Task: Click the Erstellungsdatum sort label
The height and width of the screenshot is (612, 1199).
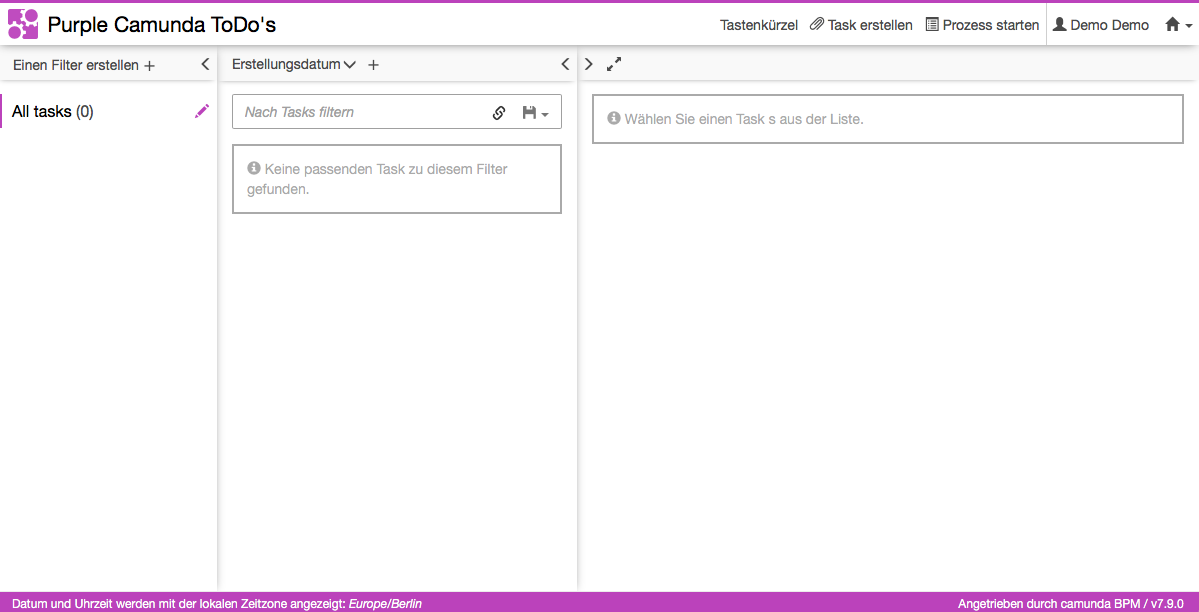Action: pyautogui.click(x=287, y=65)
